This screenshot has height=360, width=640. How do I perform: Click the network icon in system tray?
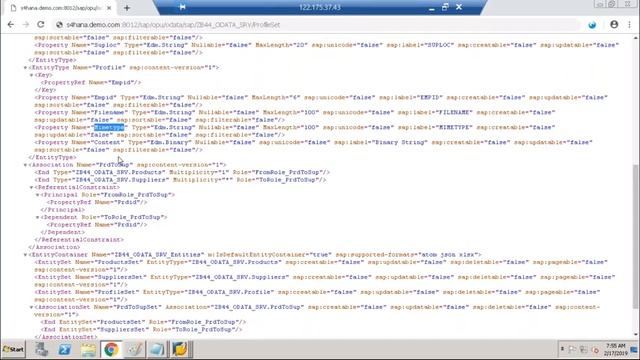tap(584, 350)
